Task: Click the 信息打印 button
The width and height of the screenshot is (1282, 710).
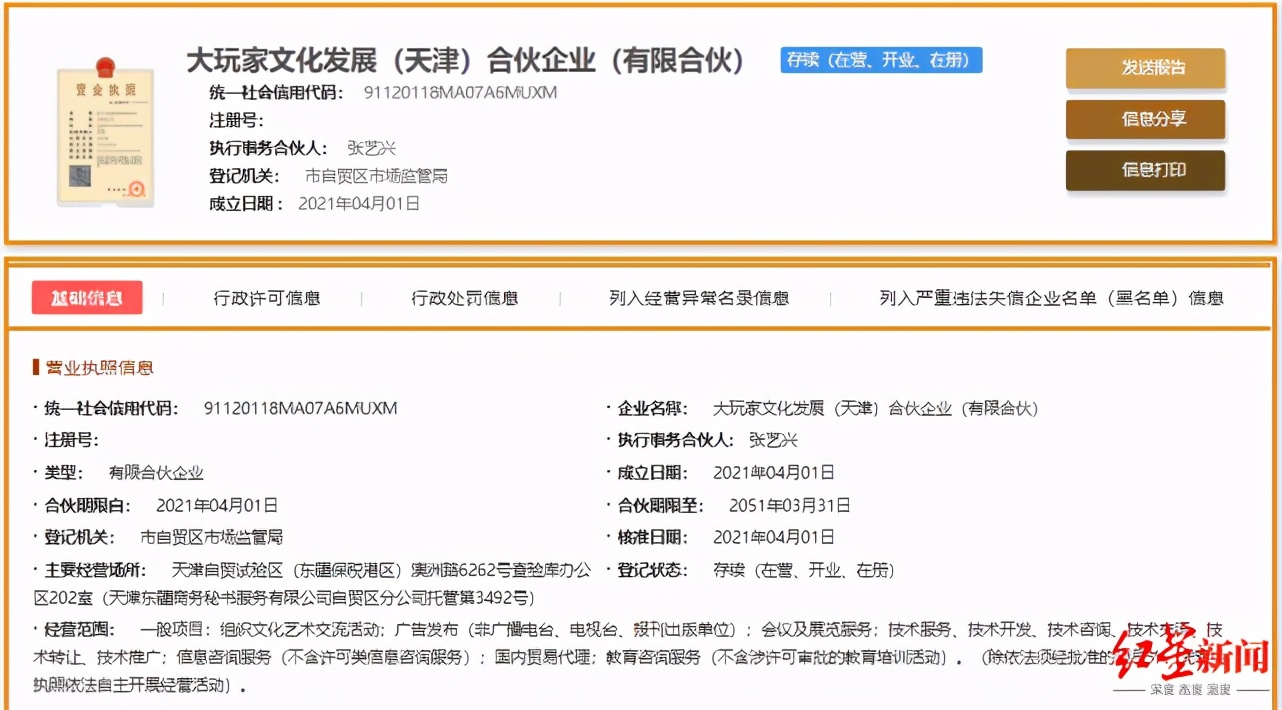Action: [x=1145, y=170]
